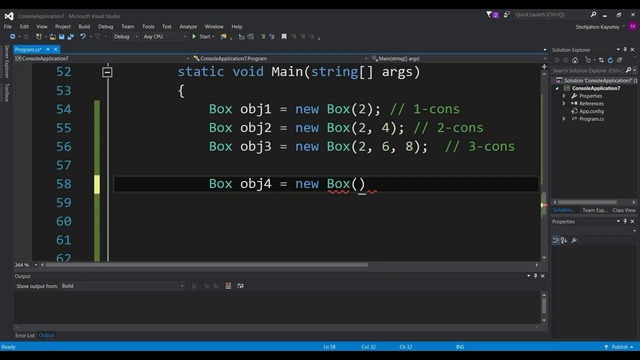Open the notifications flag in the title bar
The width and height of the screenshot is (640, 360).
pyautogui.click(x=489, y=15)
